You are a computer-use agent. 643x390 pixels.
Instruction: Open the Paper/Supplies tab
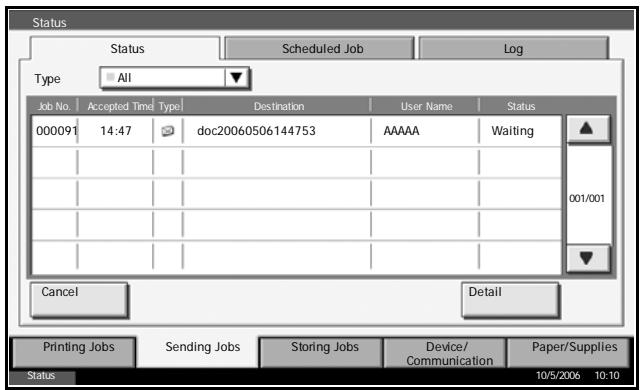point(569,352)
